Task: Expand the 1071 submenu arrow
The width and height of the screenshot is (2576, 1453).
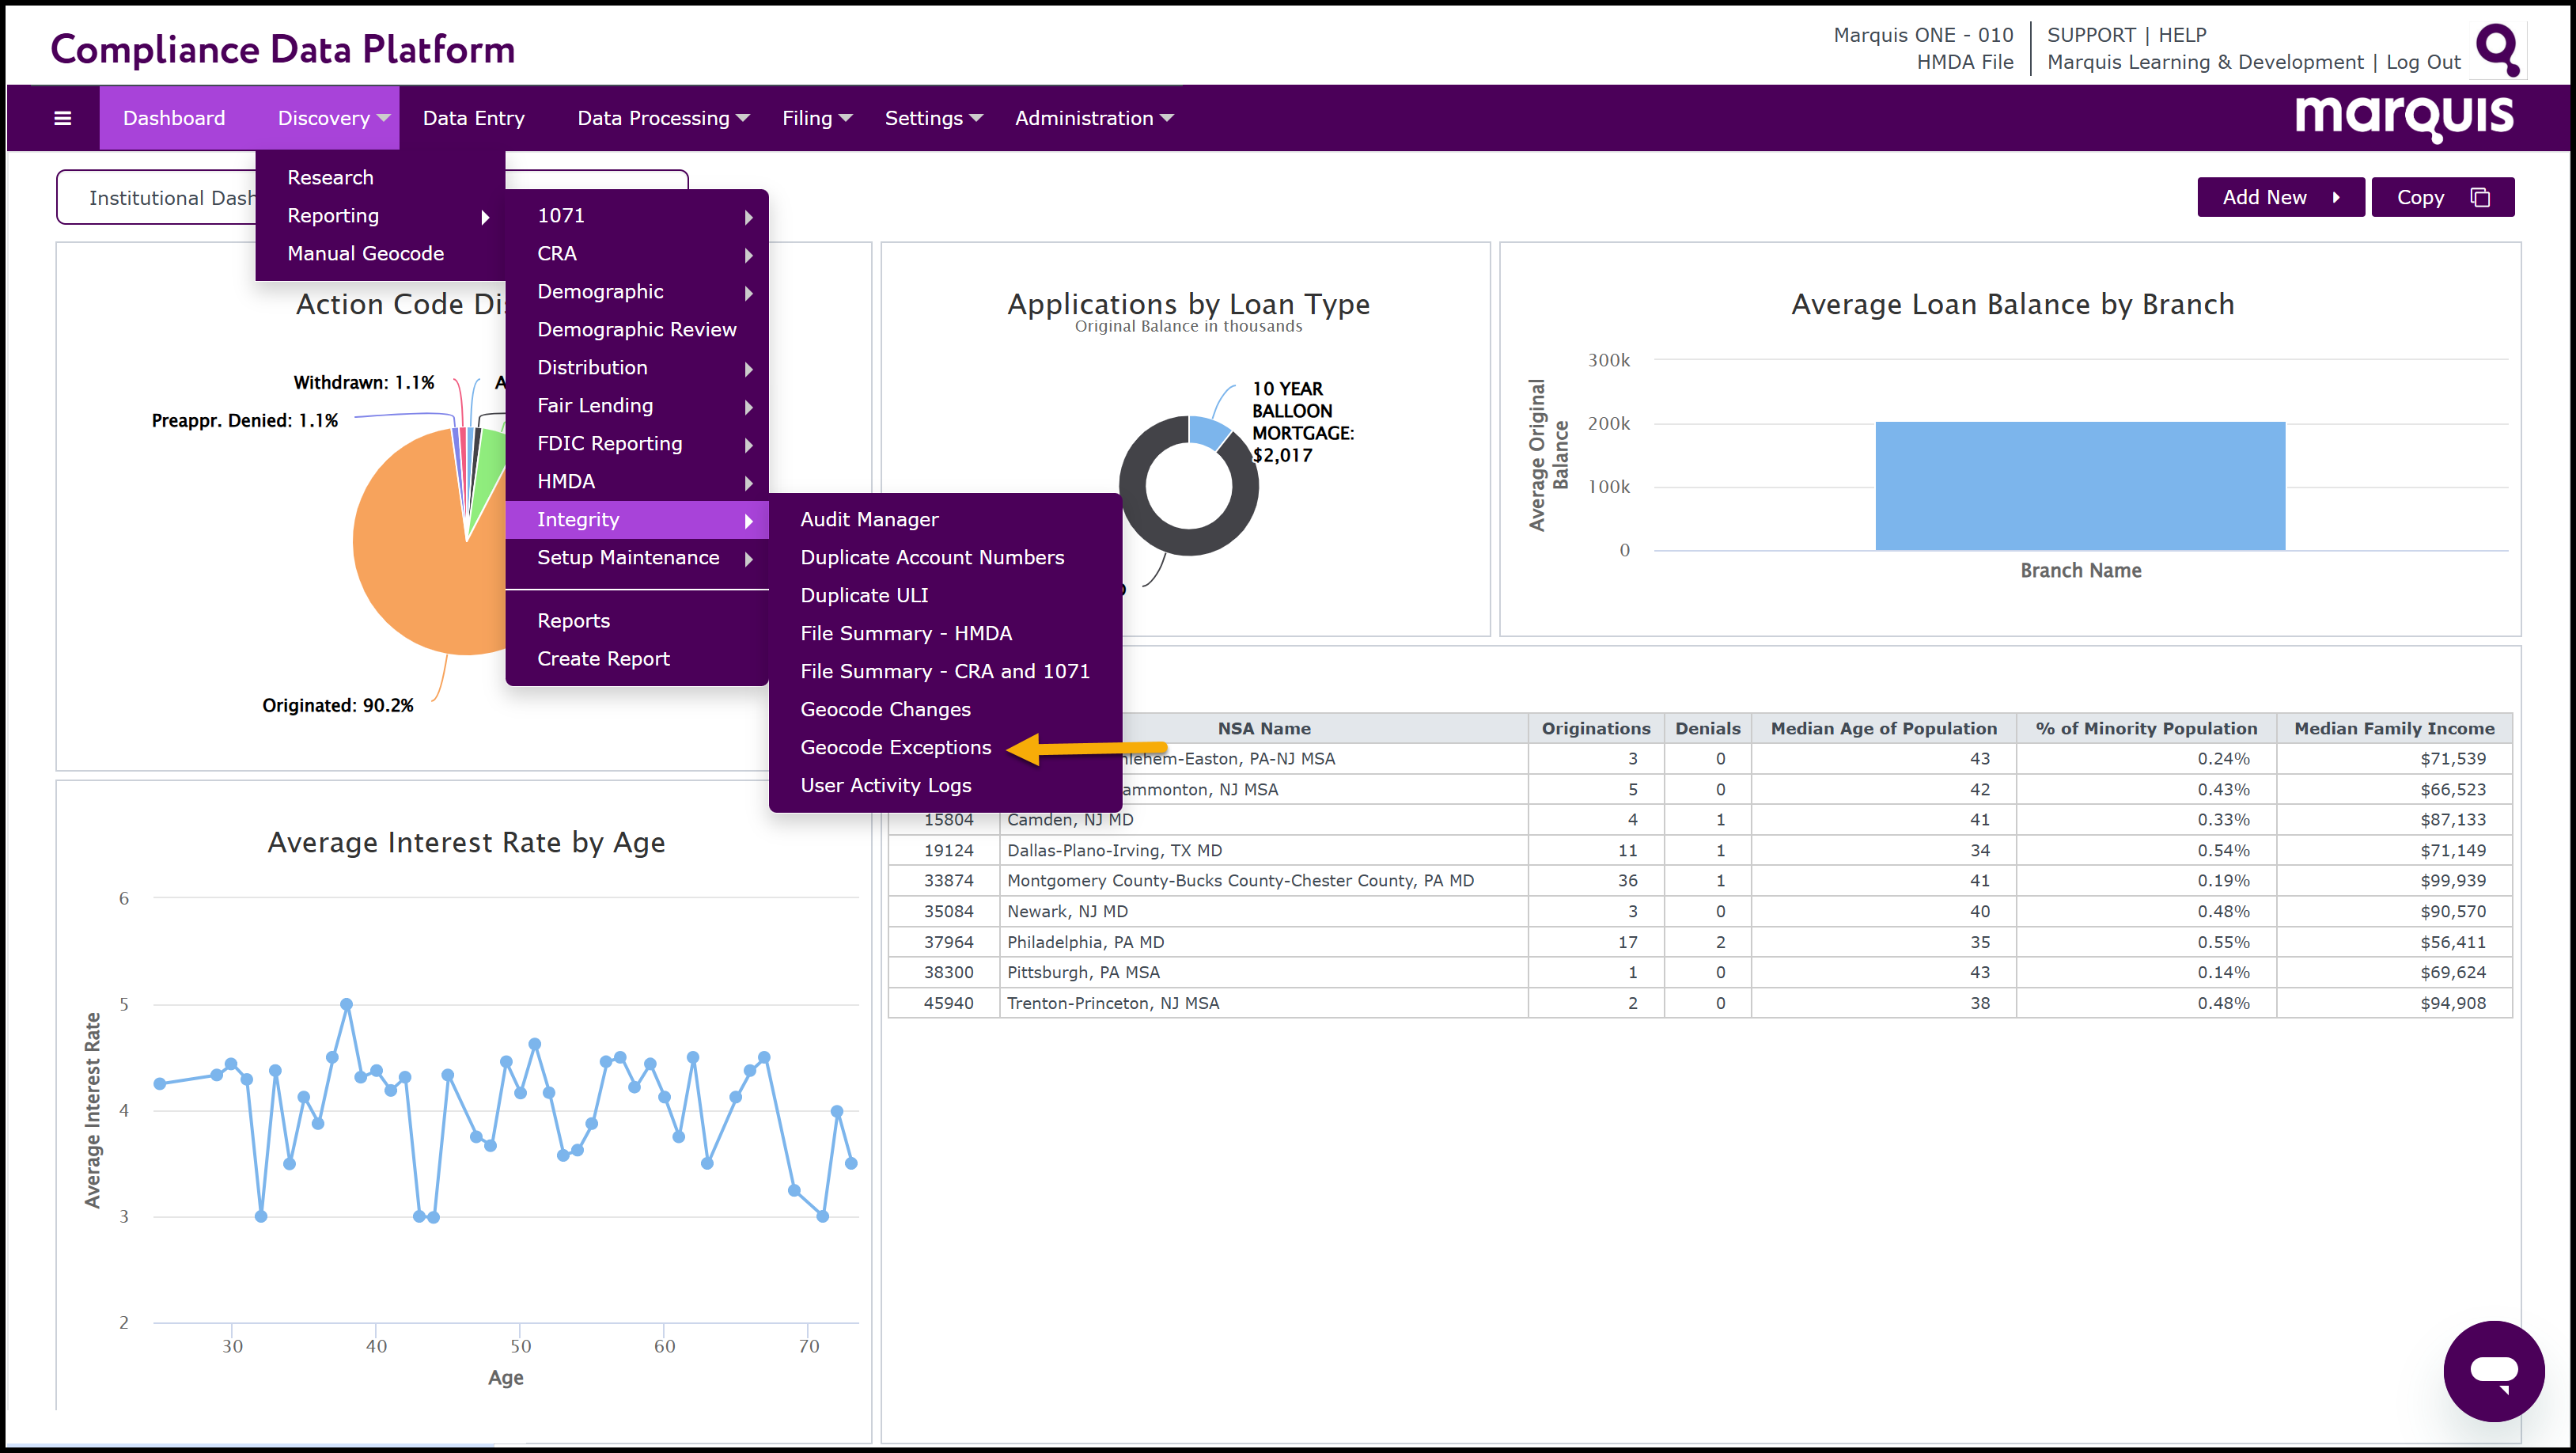Action: tap(748, 217)
